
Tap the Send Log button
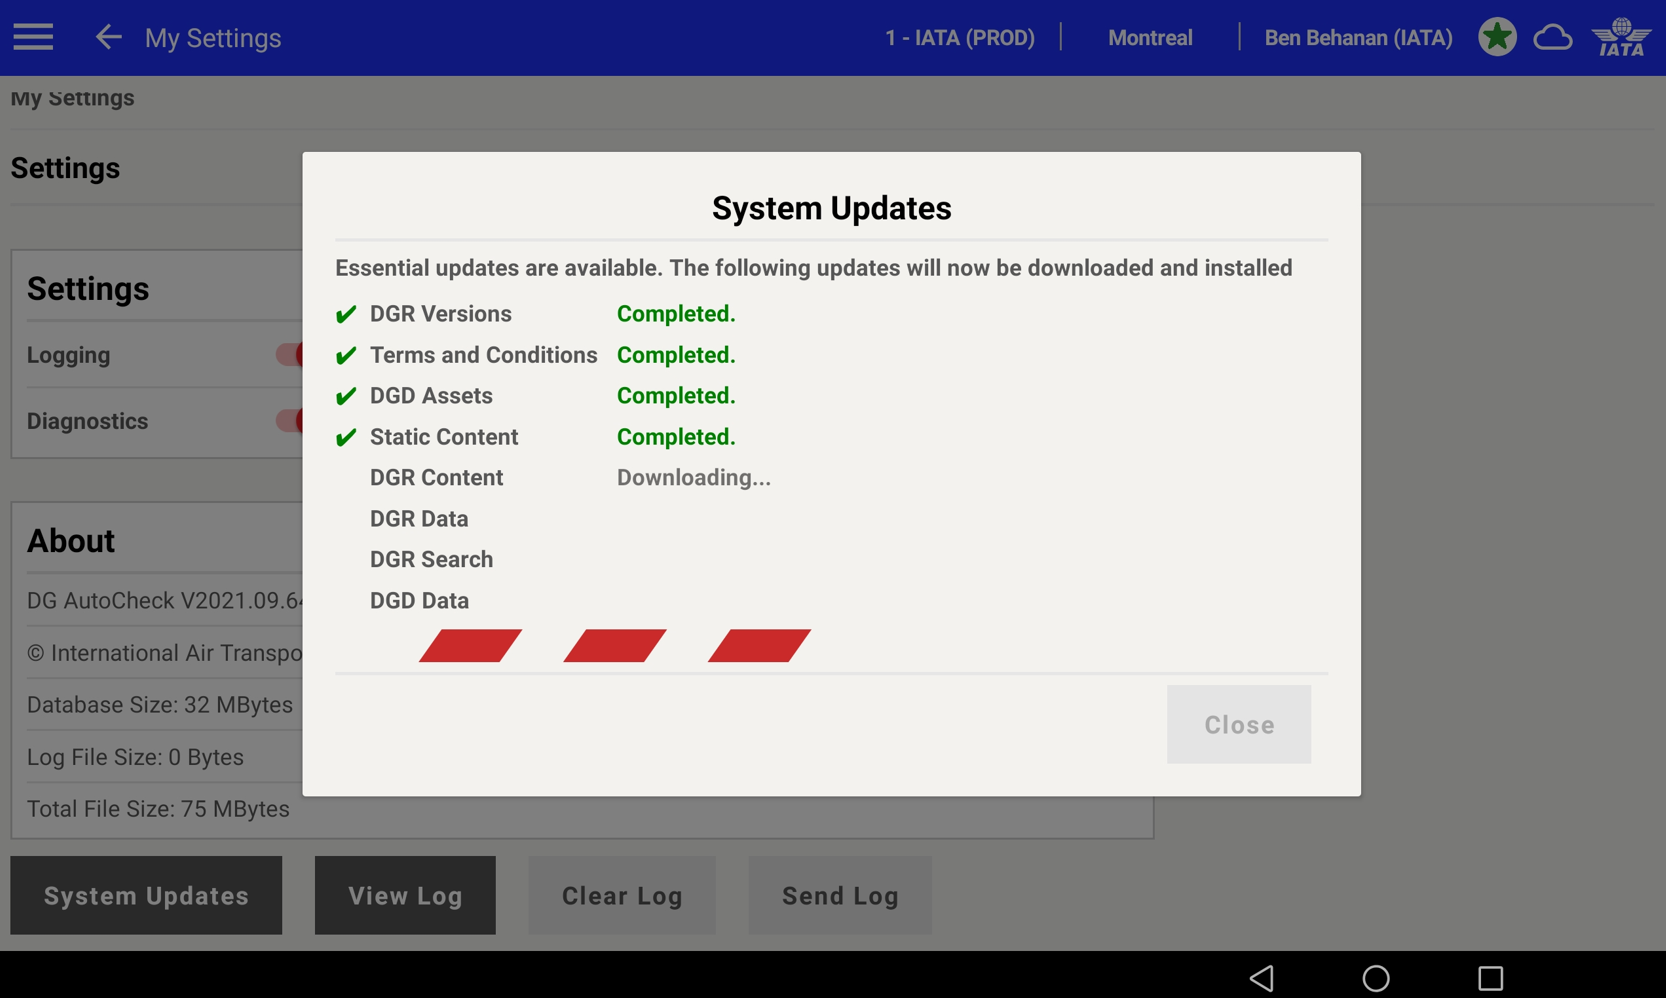[840, 895]
